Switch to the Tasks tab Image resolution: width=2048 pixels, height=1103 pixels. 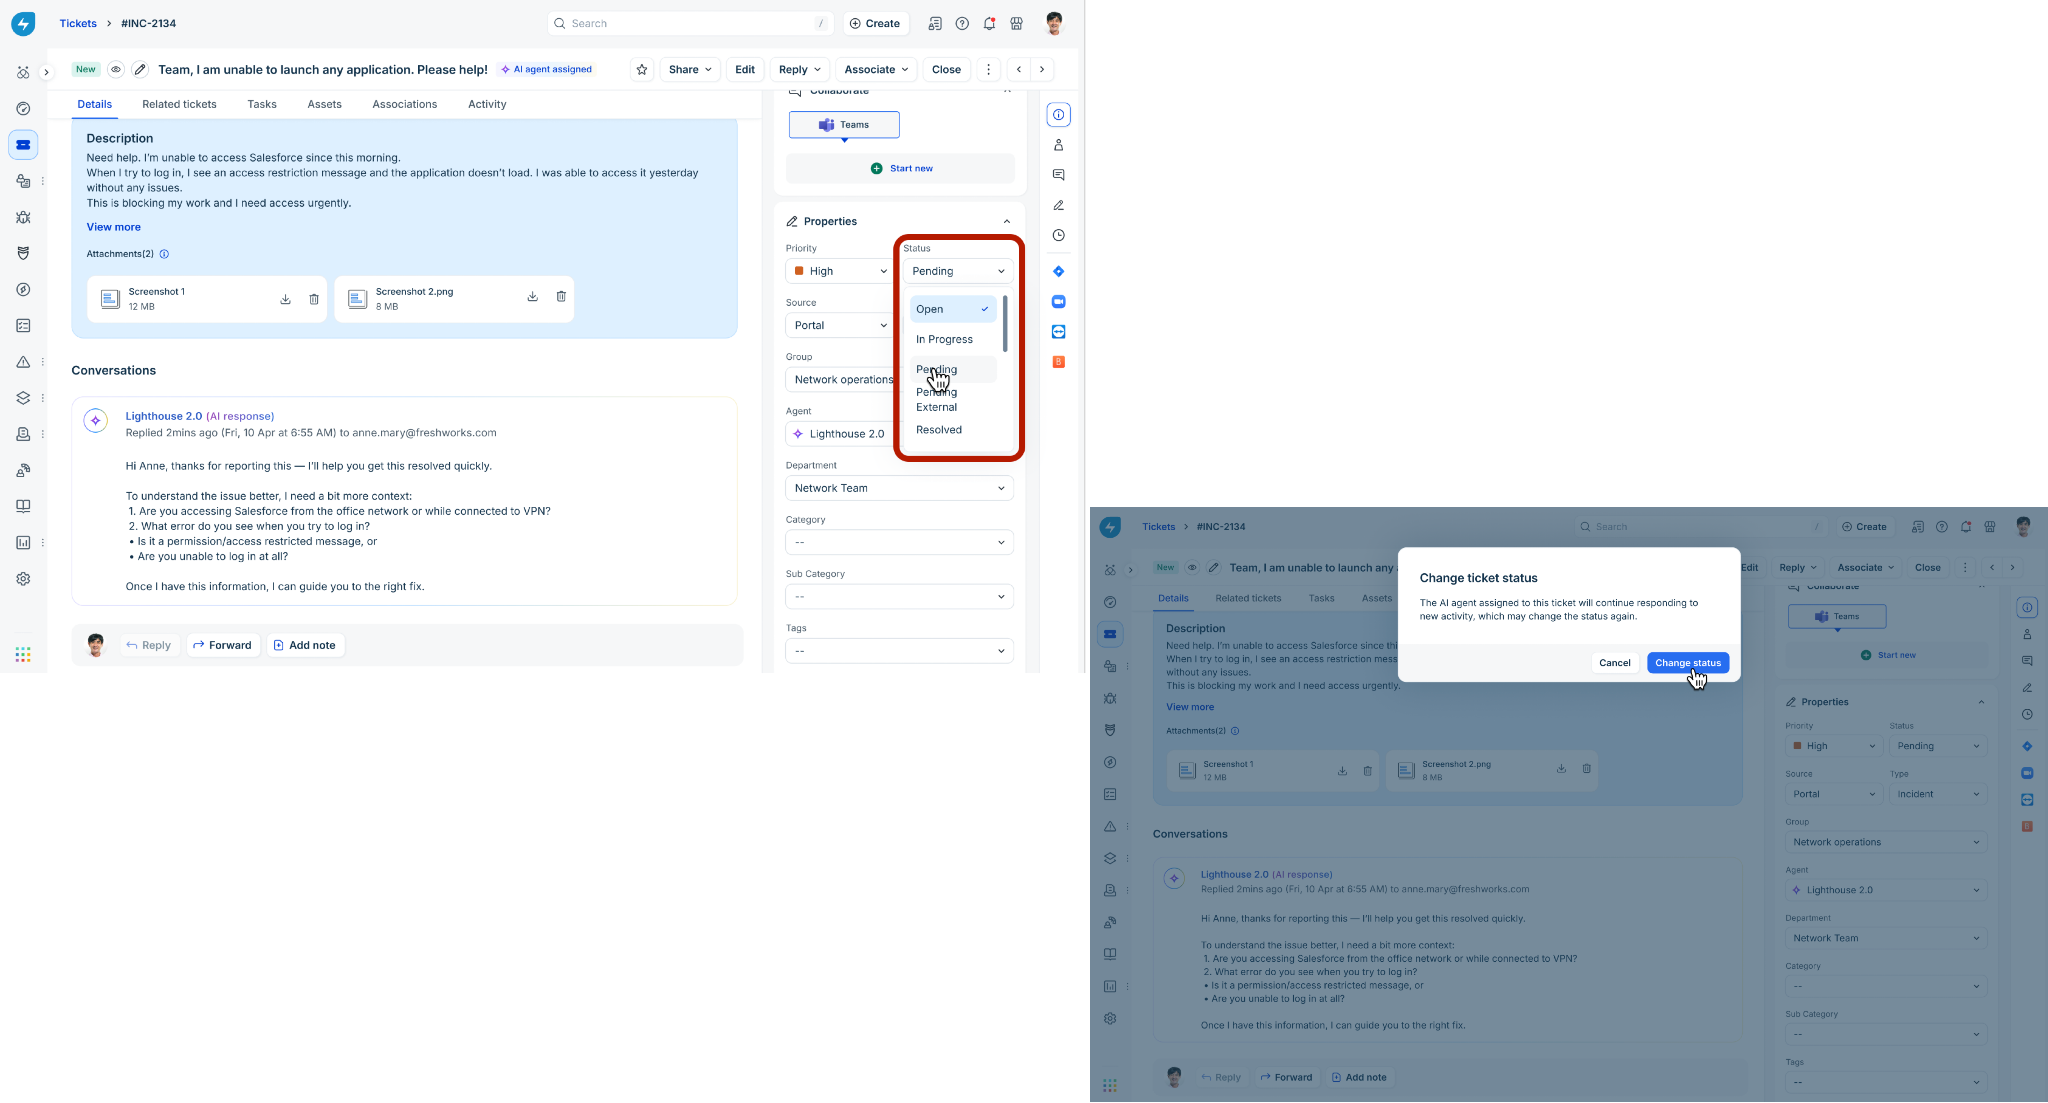coord(262,104)
